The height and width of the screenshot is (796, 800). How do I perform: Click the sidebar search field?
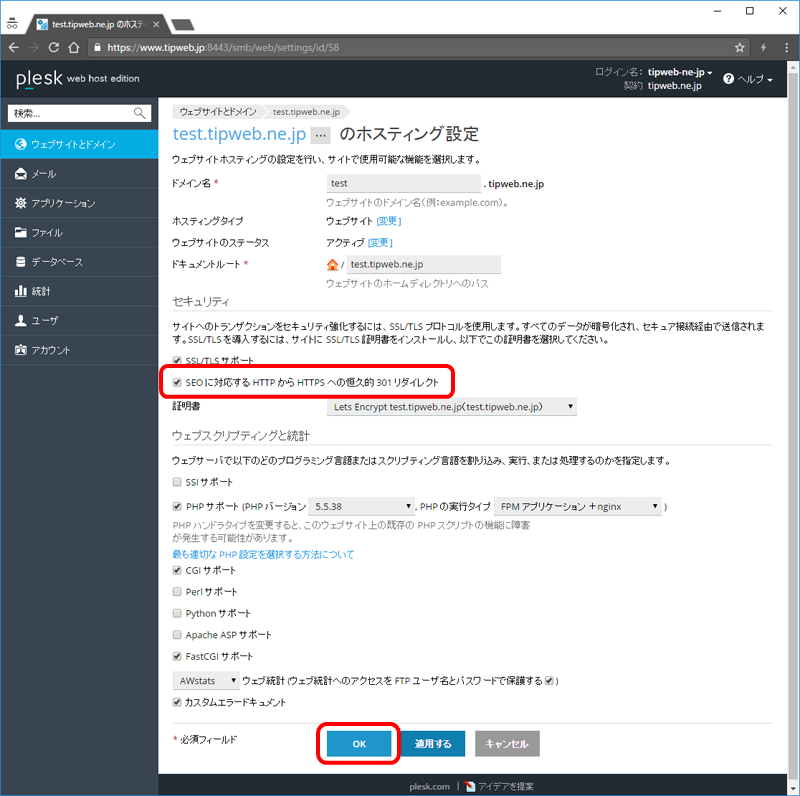tap(79, 113)
